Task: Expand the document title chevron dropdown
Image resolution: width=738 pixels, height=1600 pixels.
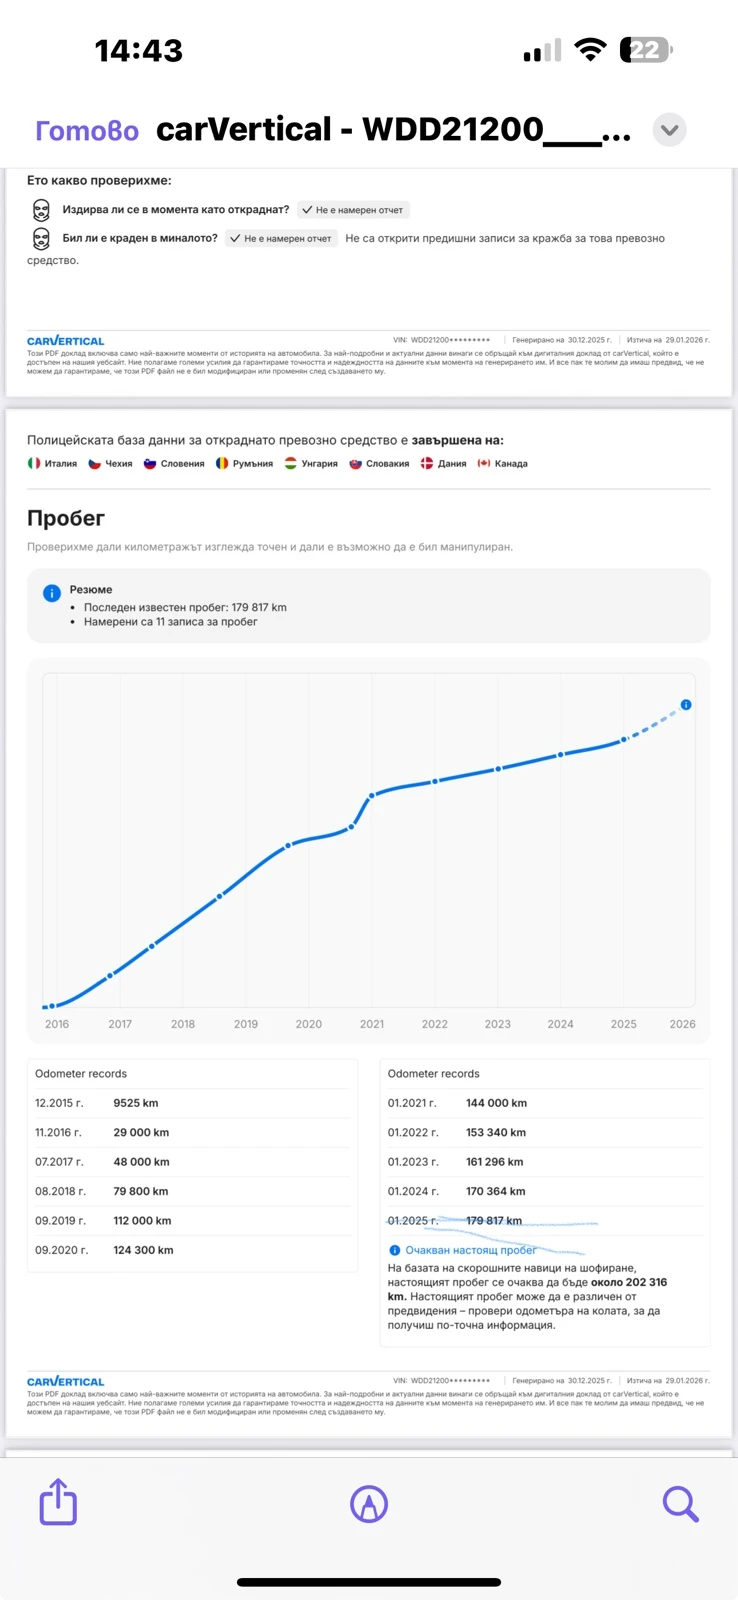Action: tap(670, 130)
